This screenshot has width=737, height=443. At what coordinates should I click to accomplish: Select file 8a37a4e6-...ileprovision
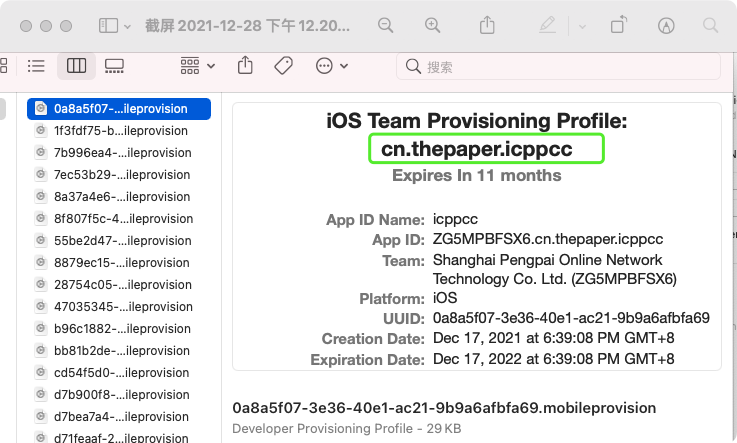coord(119,197)
